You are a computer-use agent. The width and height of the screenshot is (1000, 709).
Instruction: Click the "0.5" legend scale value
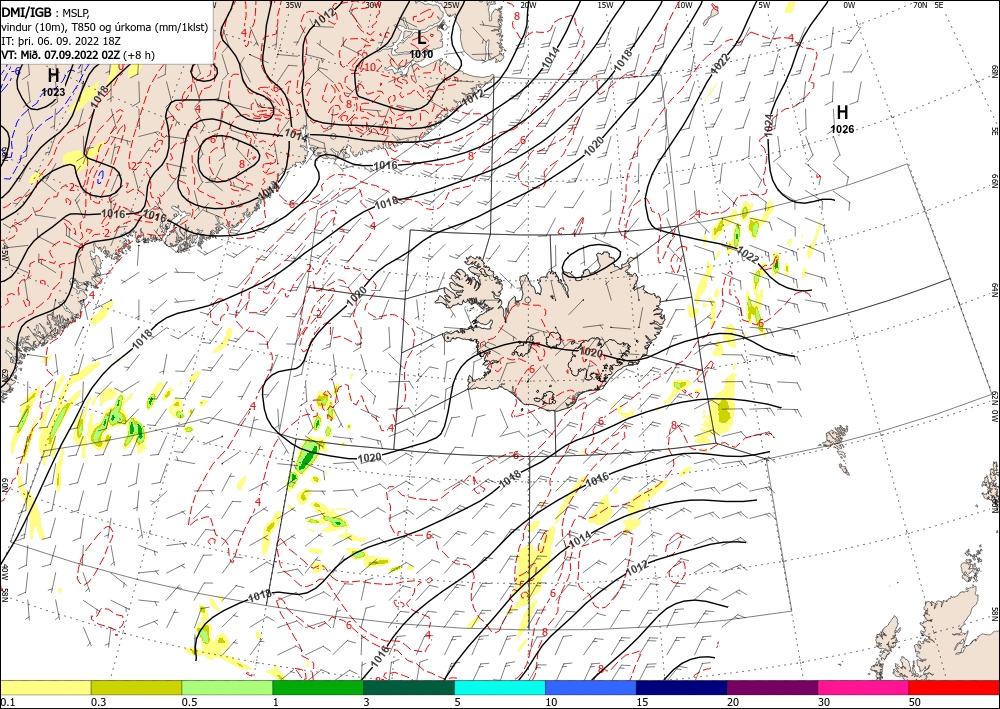click(x=189, y=702)
